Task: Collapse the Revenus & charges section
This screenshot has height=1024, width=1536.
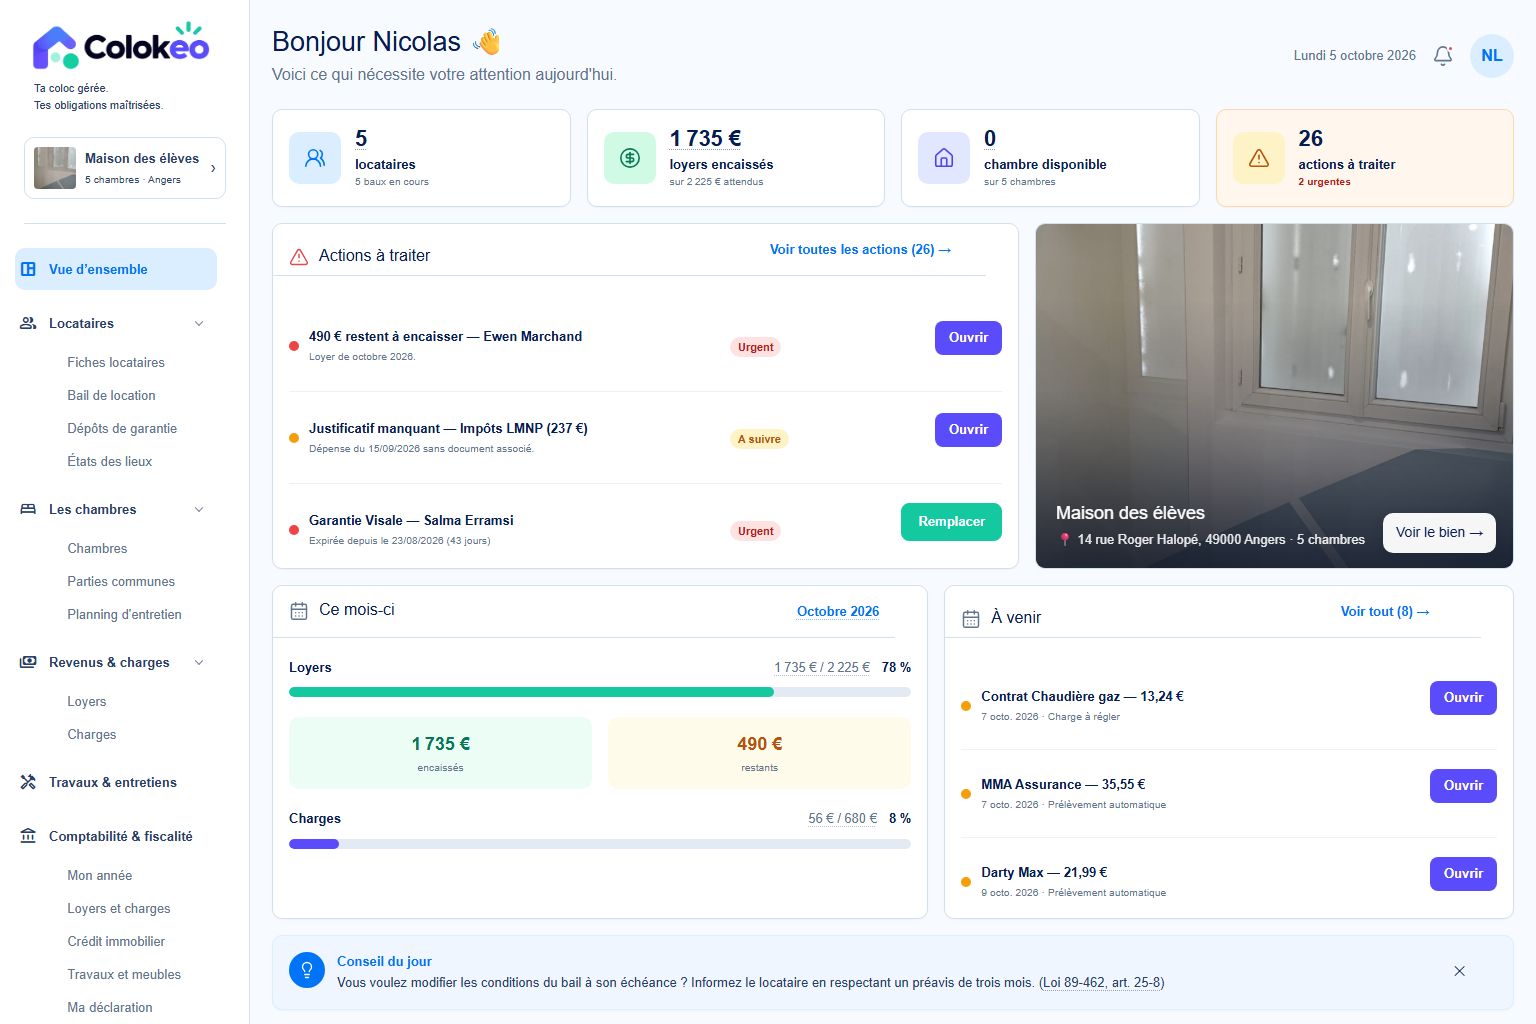Action: [x=199, y=662]
